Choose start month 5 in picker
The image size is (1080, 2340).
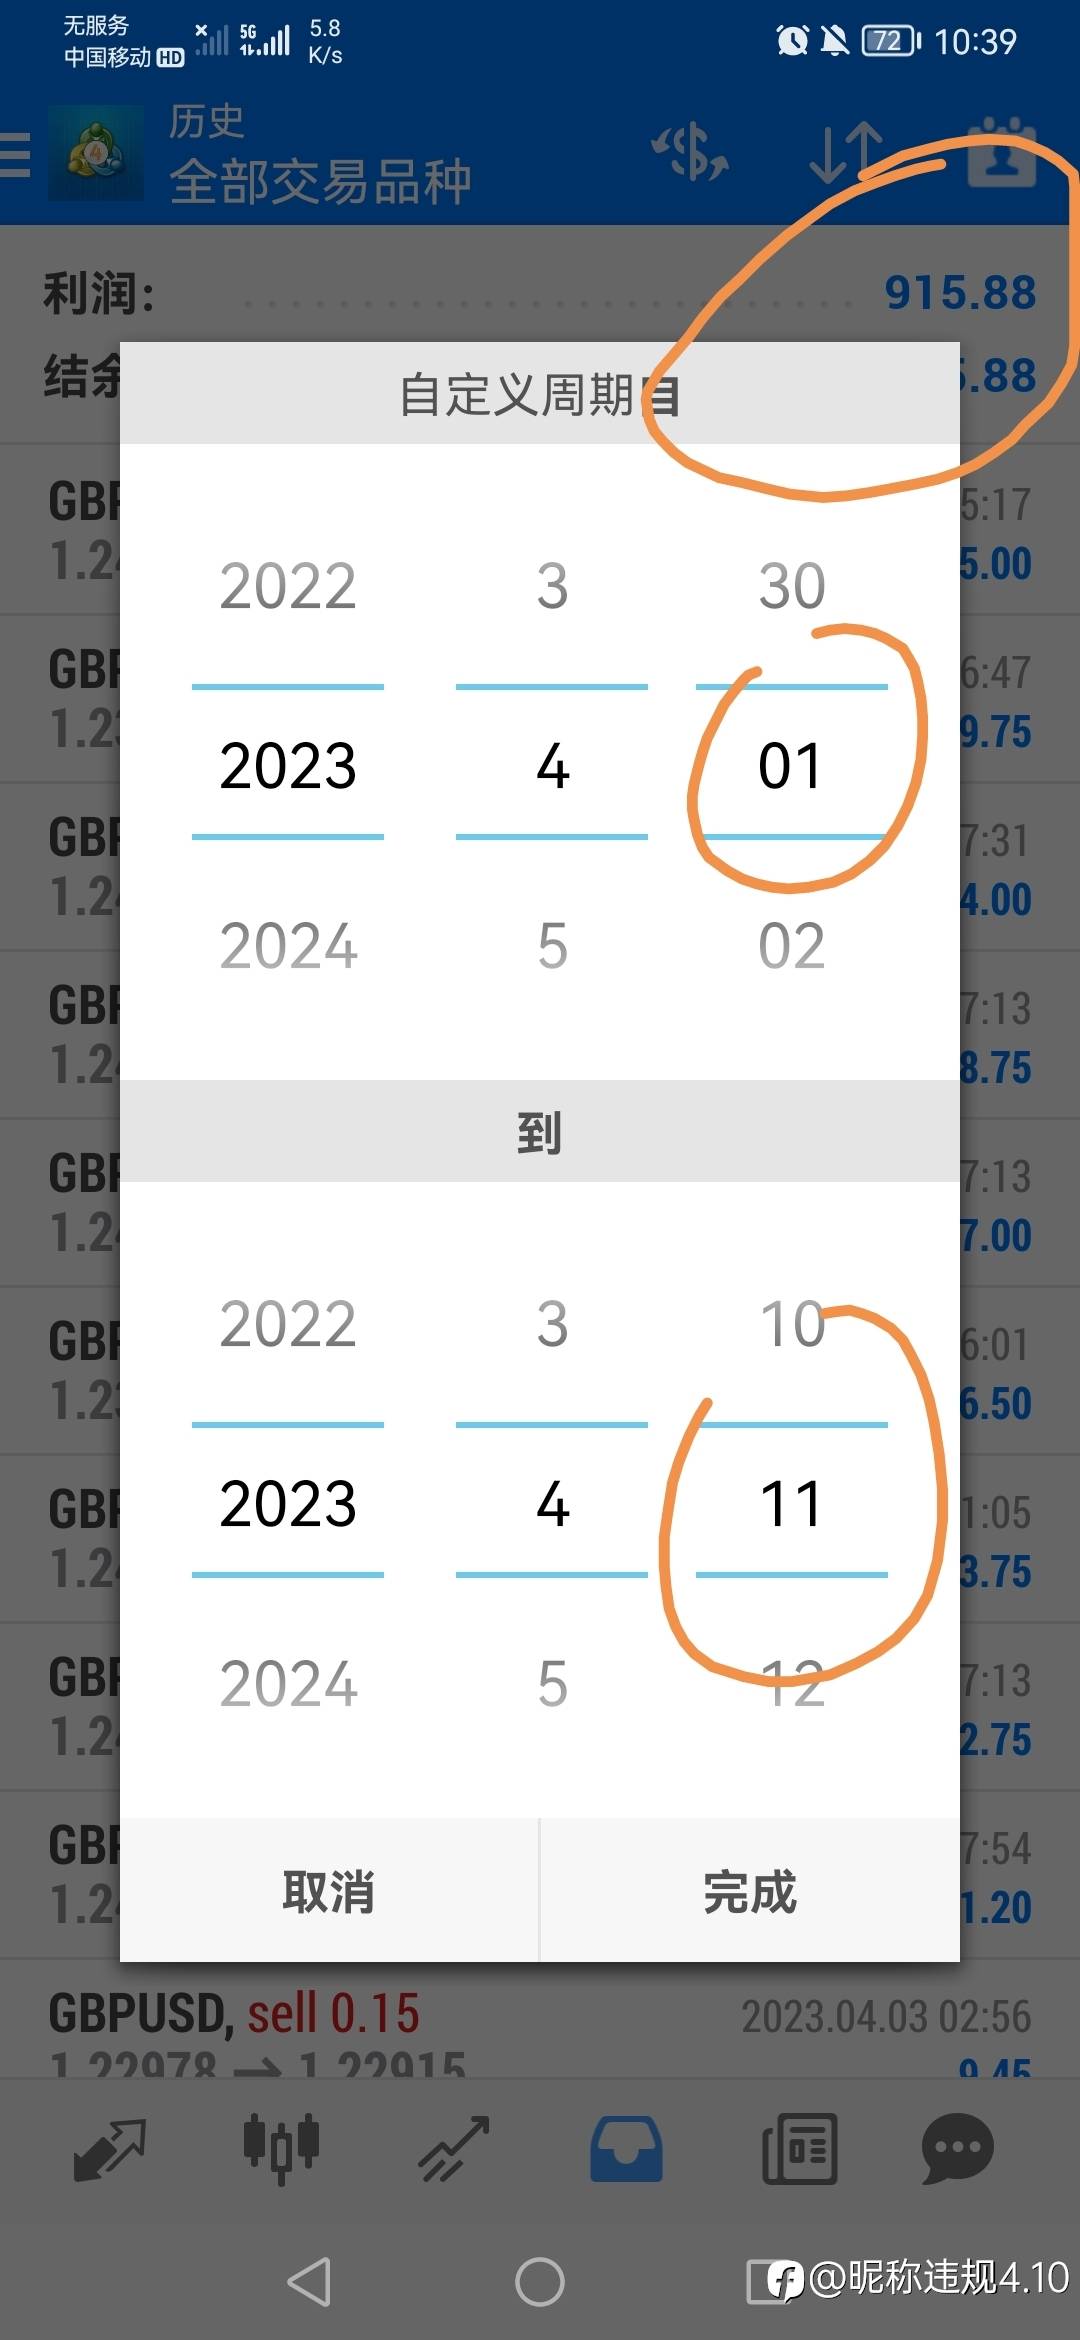pyautogui.click(x=552, y=946)
